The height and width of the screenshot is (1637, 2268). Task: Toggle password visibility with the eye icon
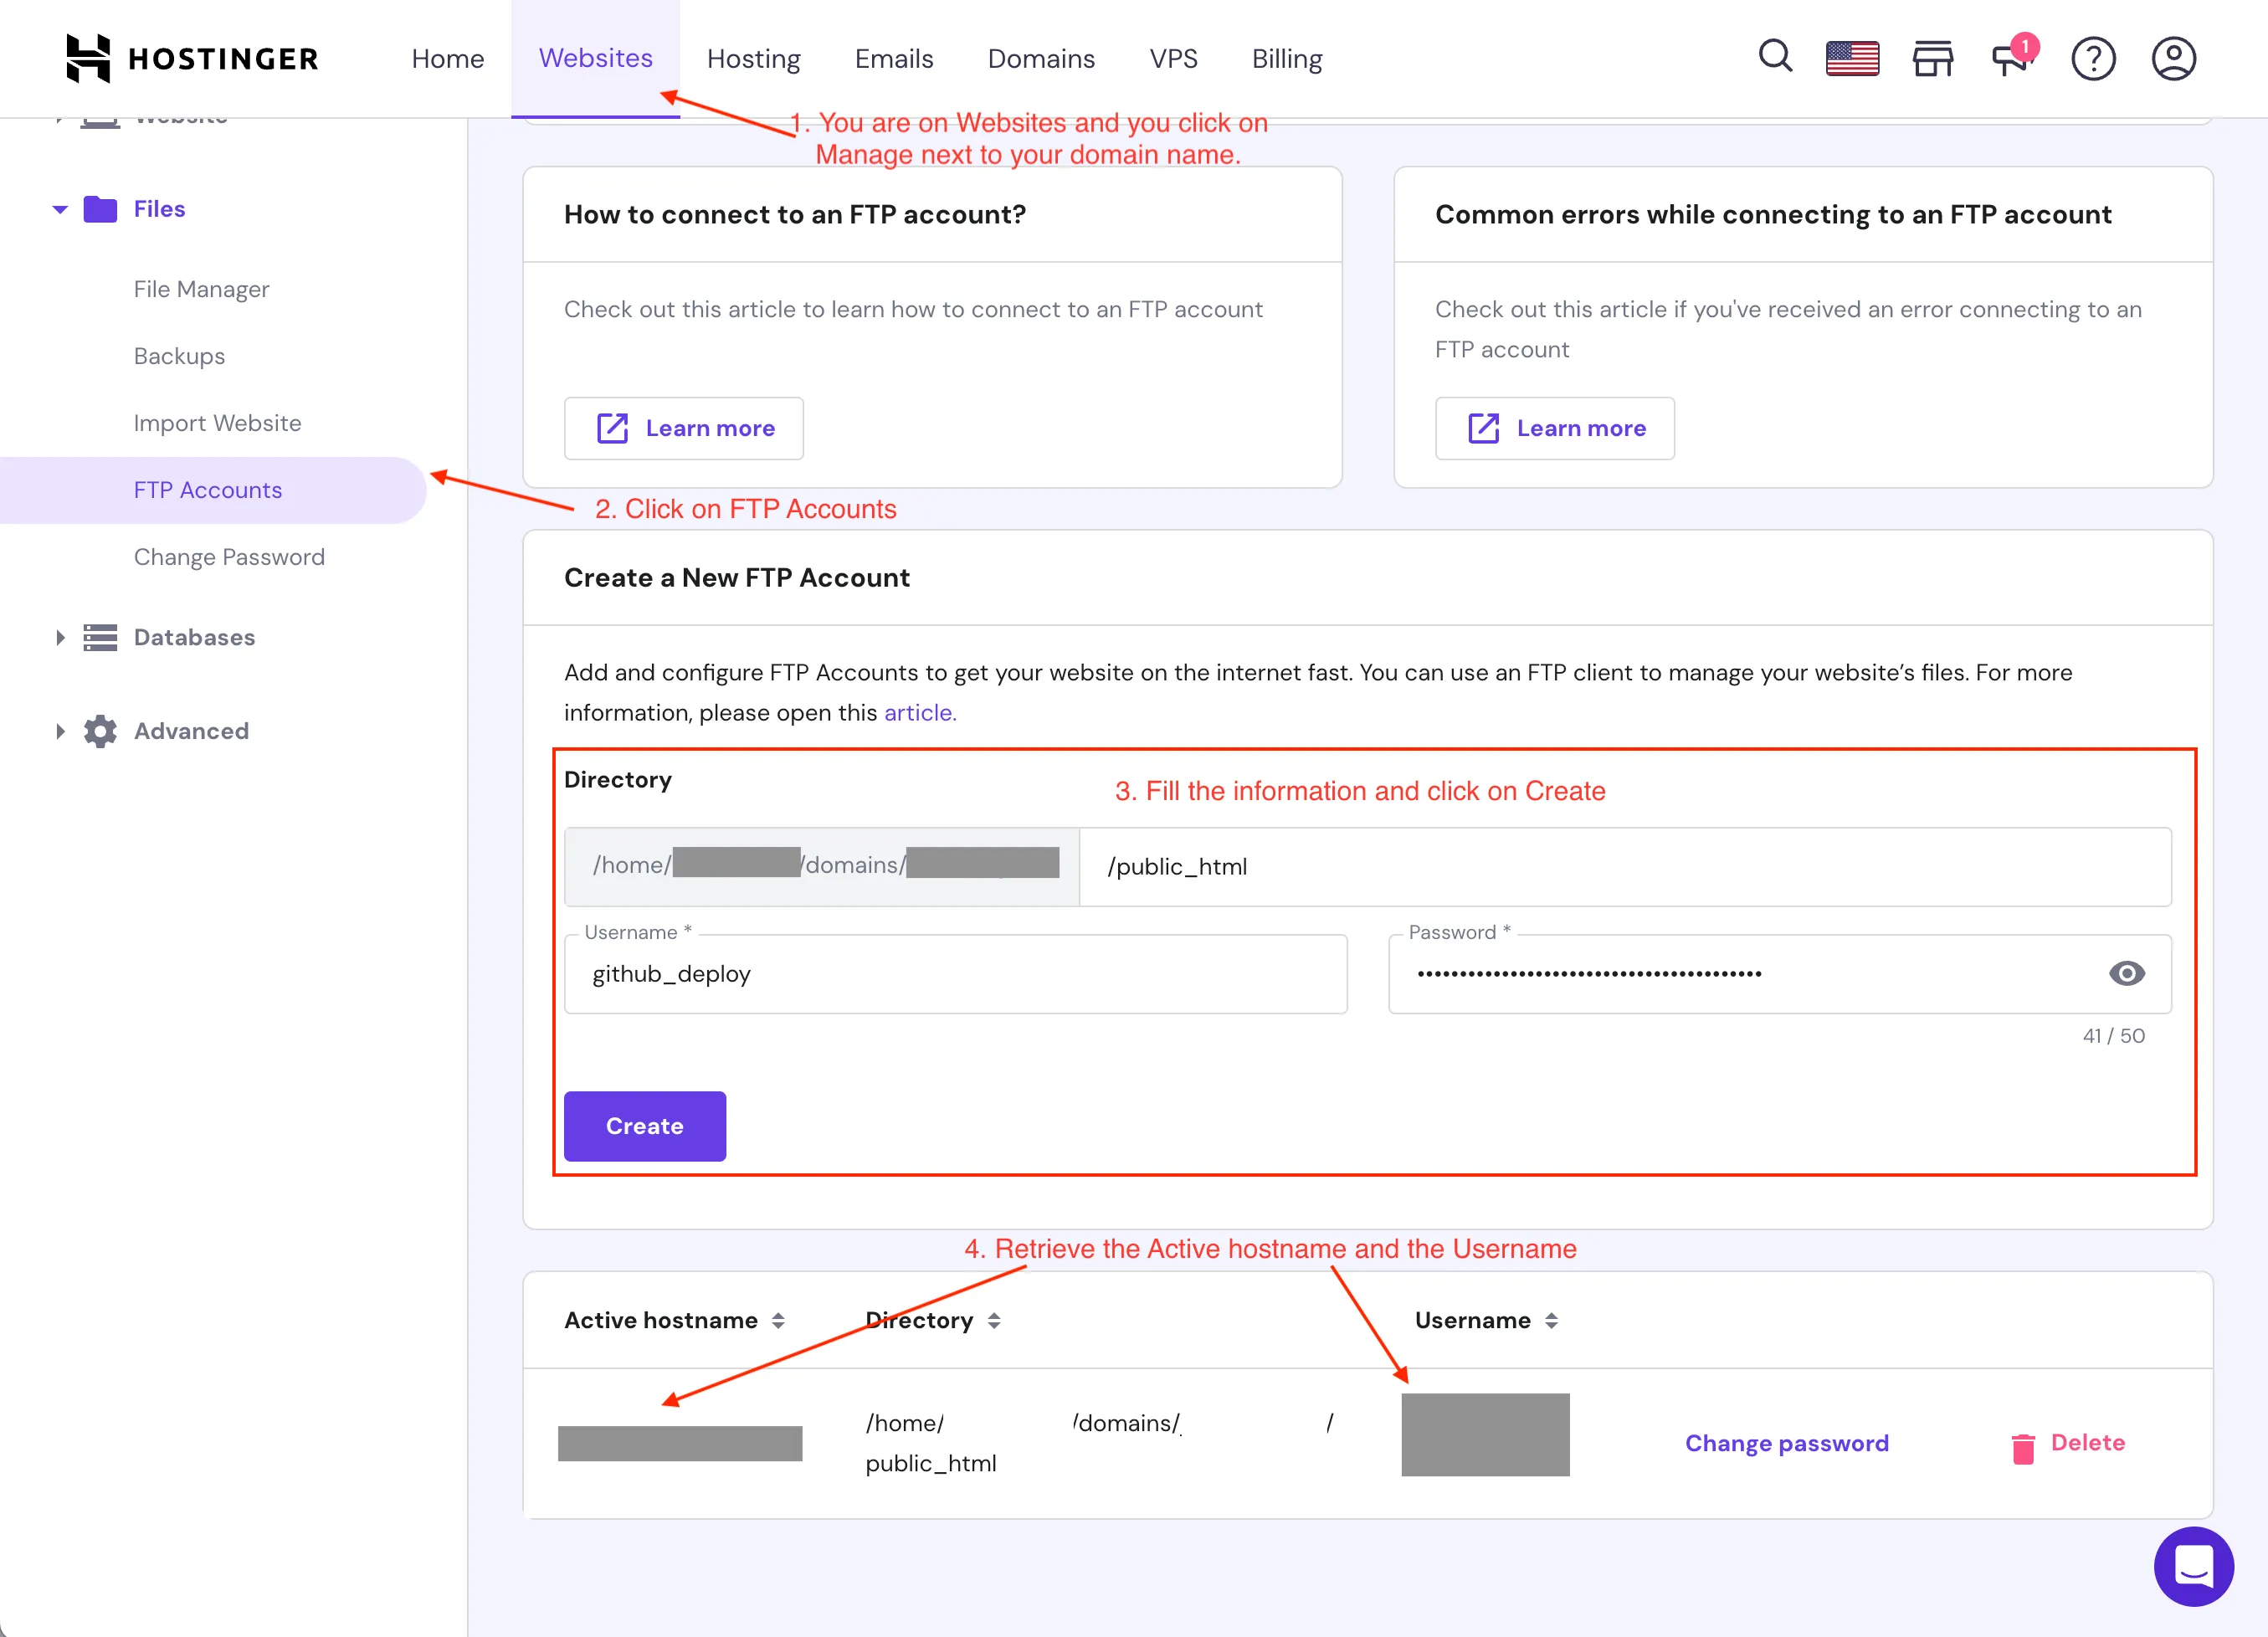coord(2128,973)
